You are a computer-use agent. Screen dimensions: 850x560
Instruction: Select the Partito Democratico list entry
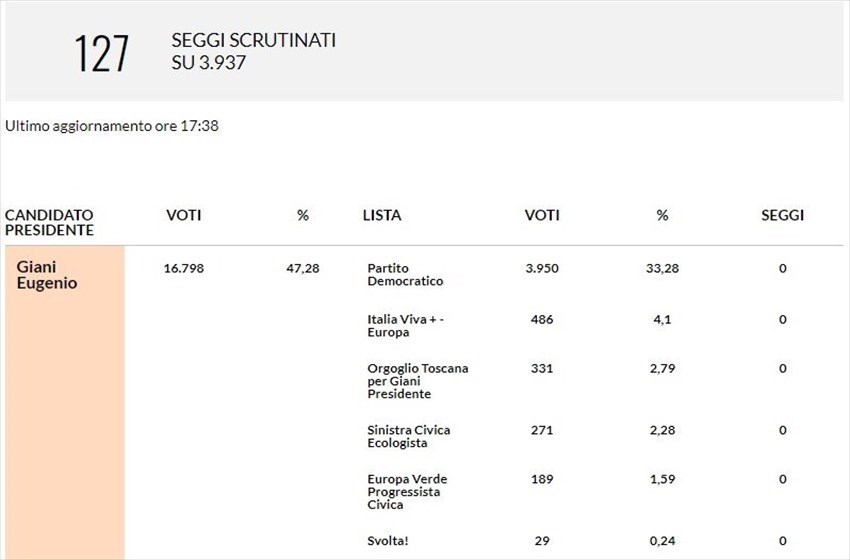pyautogui.click(x=405, y=275)
